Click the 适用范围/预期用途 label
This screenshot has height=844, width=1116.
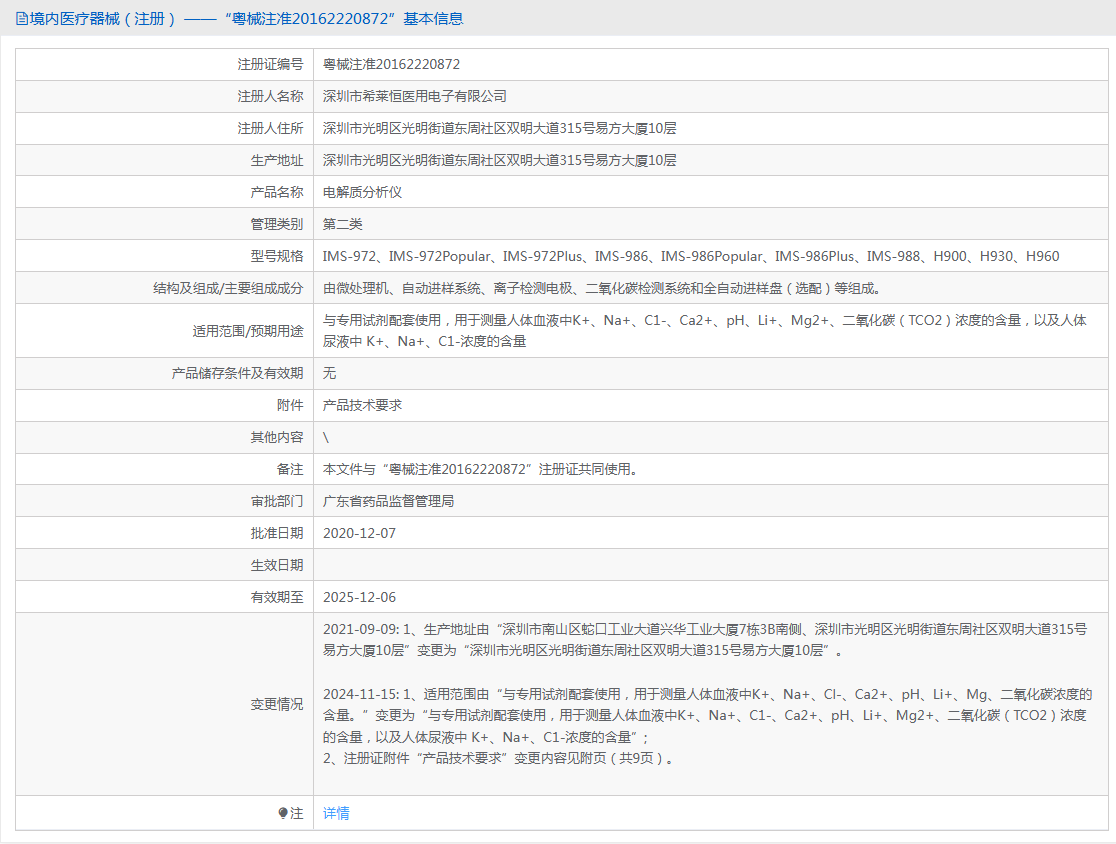248,331
